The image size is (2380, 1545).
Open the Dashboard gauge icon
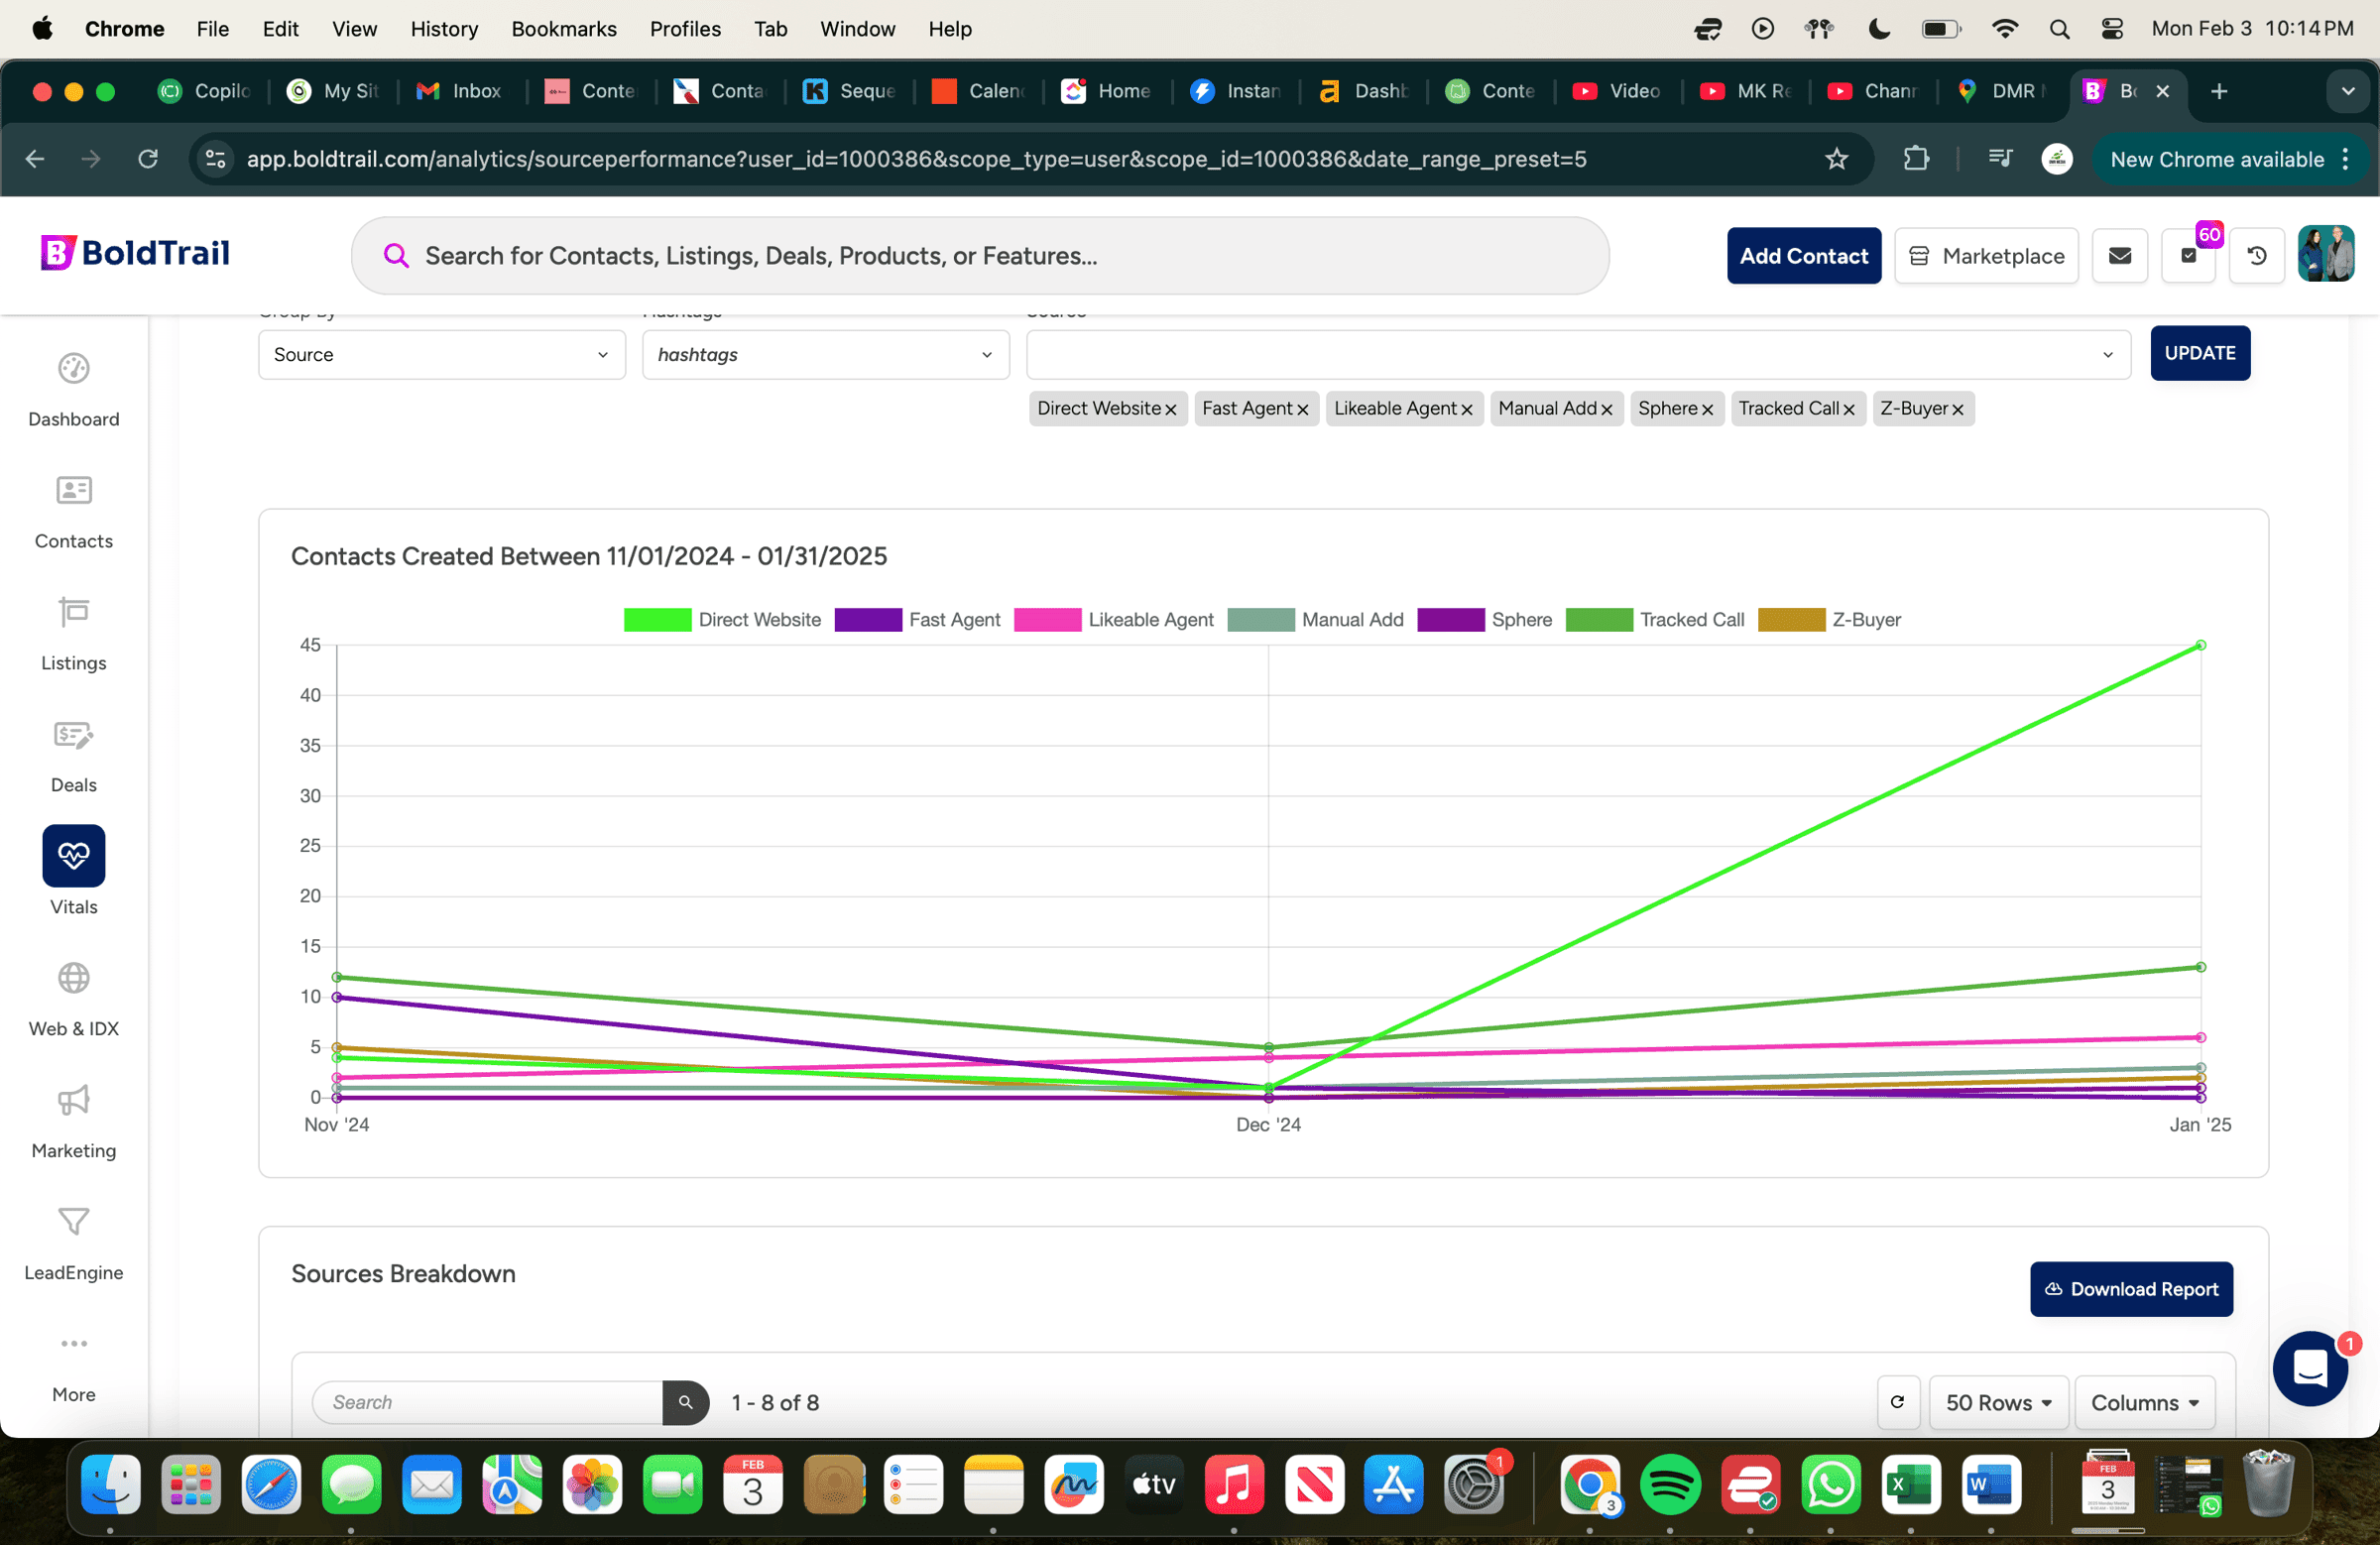point(73,369)
